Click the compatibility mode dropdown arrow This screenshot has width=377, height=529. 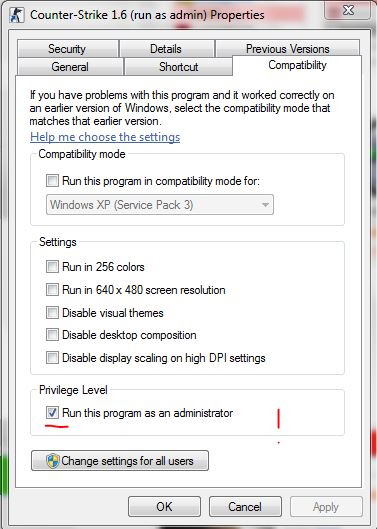(x=265, y=205)
